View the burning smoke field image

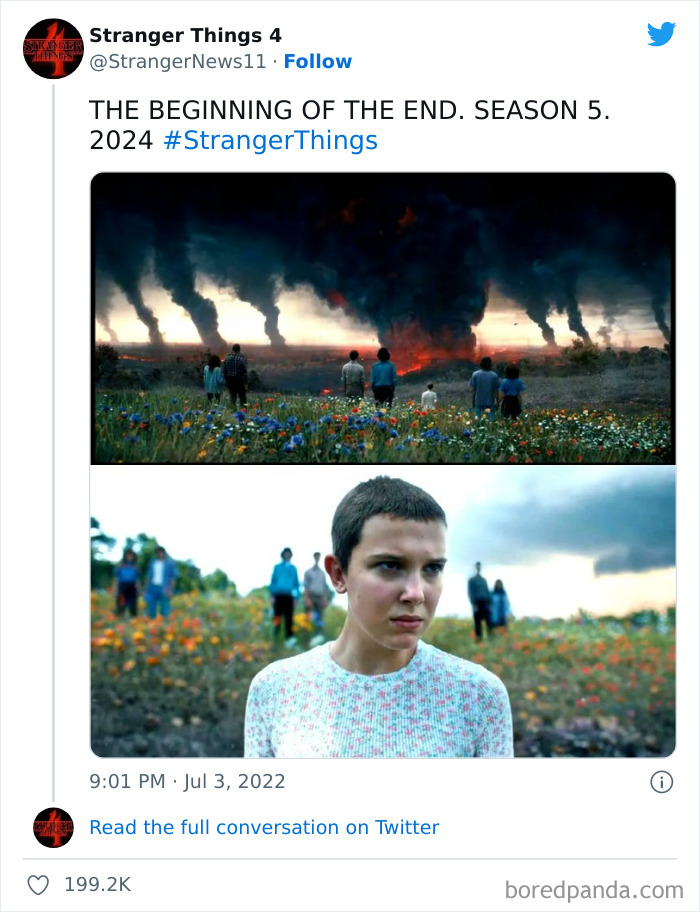click(383, 318)
